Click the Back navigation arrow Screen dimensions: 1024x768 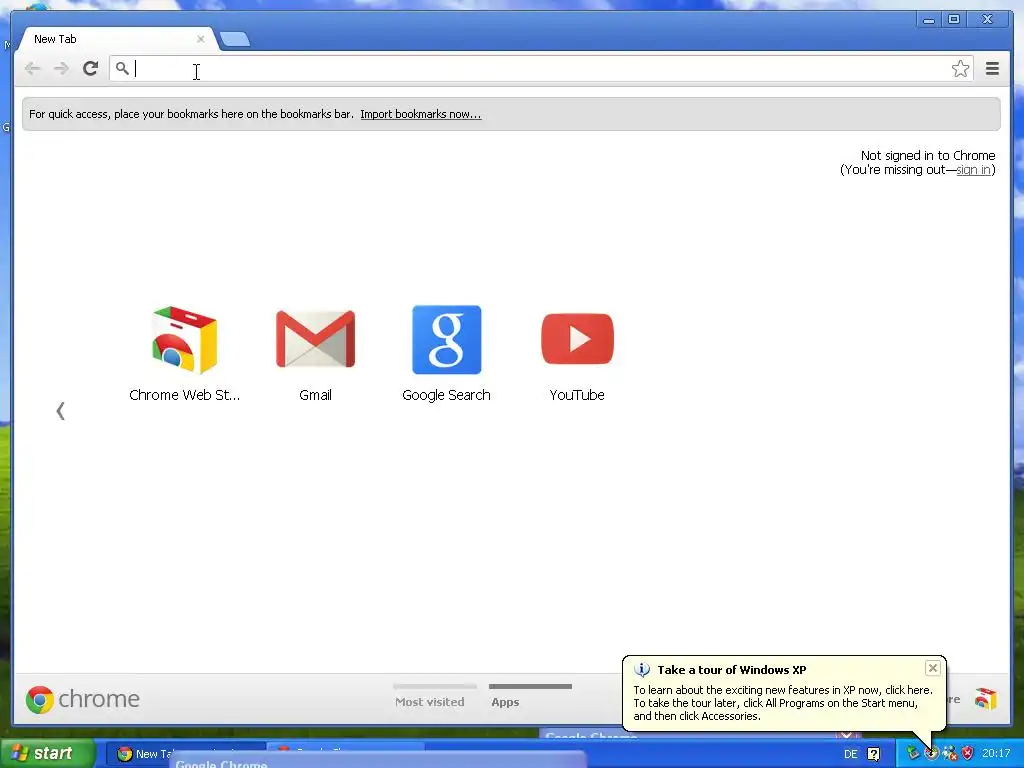coord(32,69)
